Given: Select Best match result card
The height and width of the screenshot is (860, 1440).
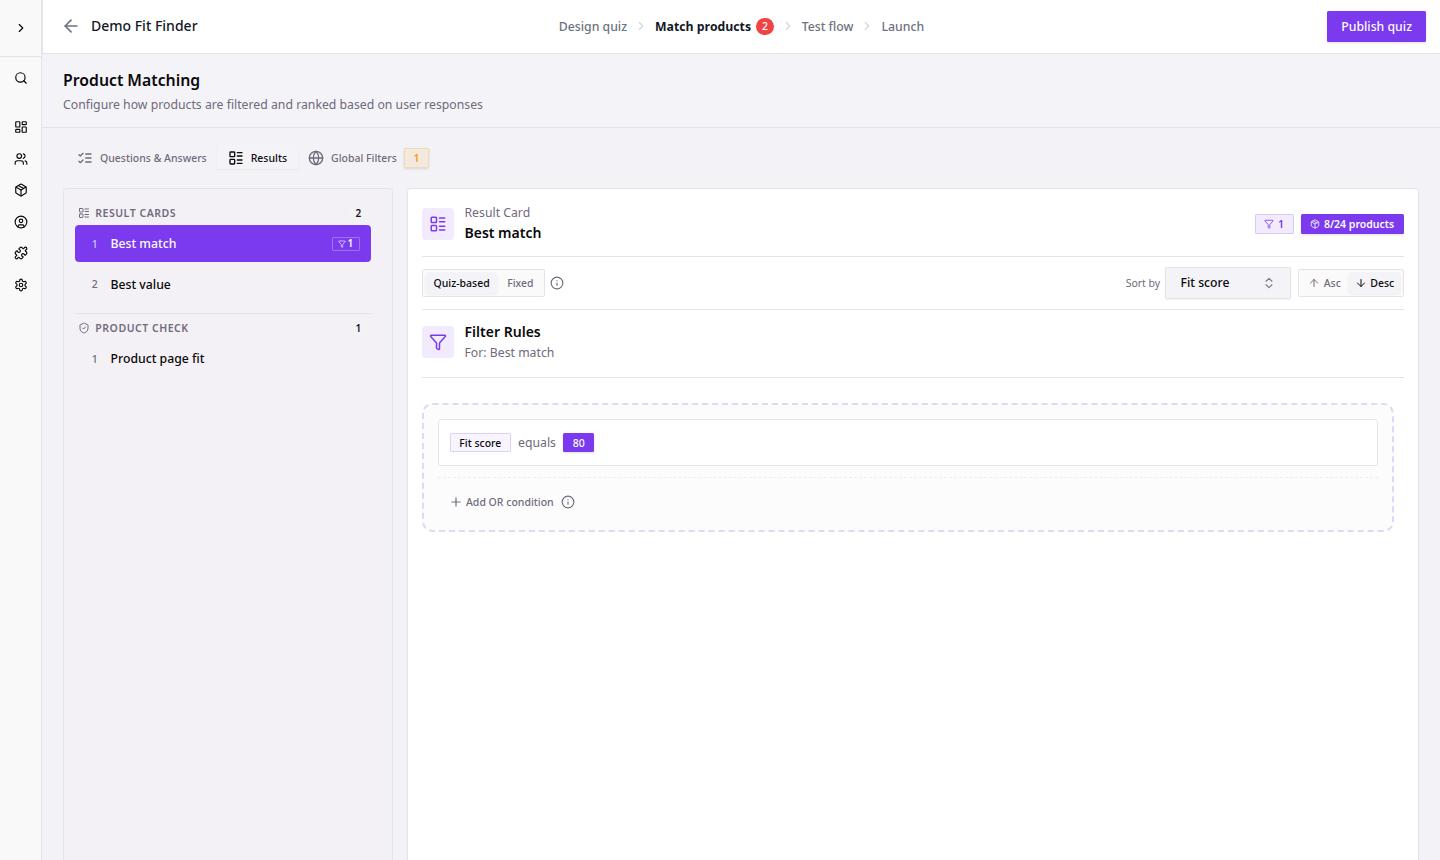Looking at the screenshot, I should pos(223,244).
